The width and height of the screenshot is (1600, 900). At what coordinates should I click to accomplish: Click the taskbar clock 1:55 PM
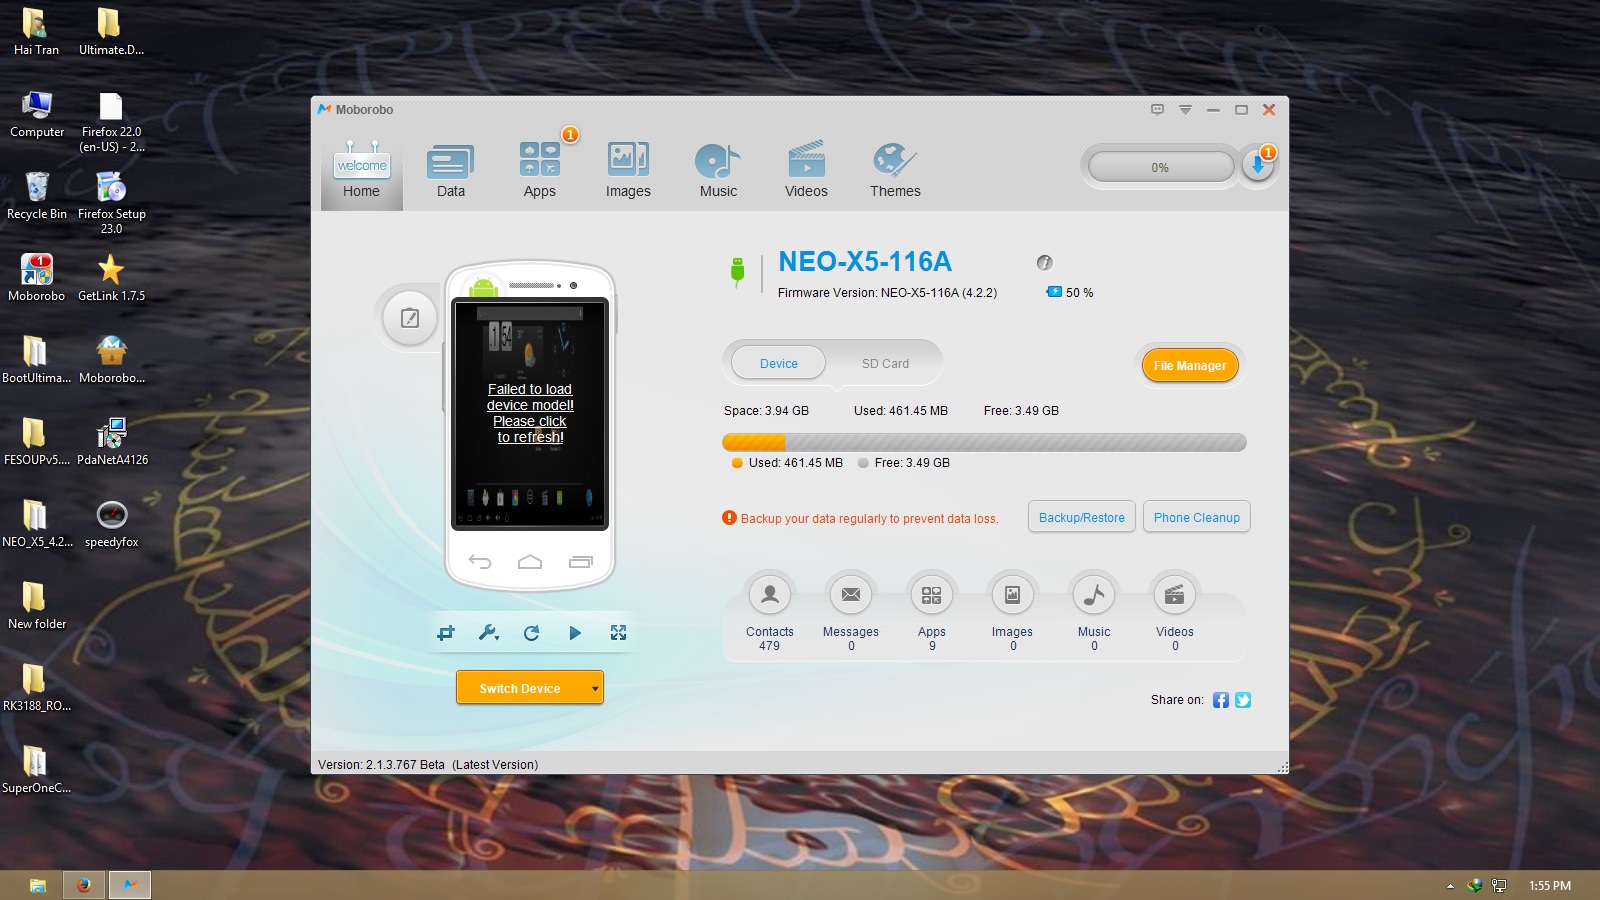[x=1549, y=886]
